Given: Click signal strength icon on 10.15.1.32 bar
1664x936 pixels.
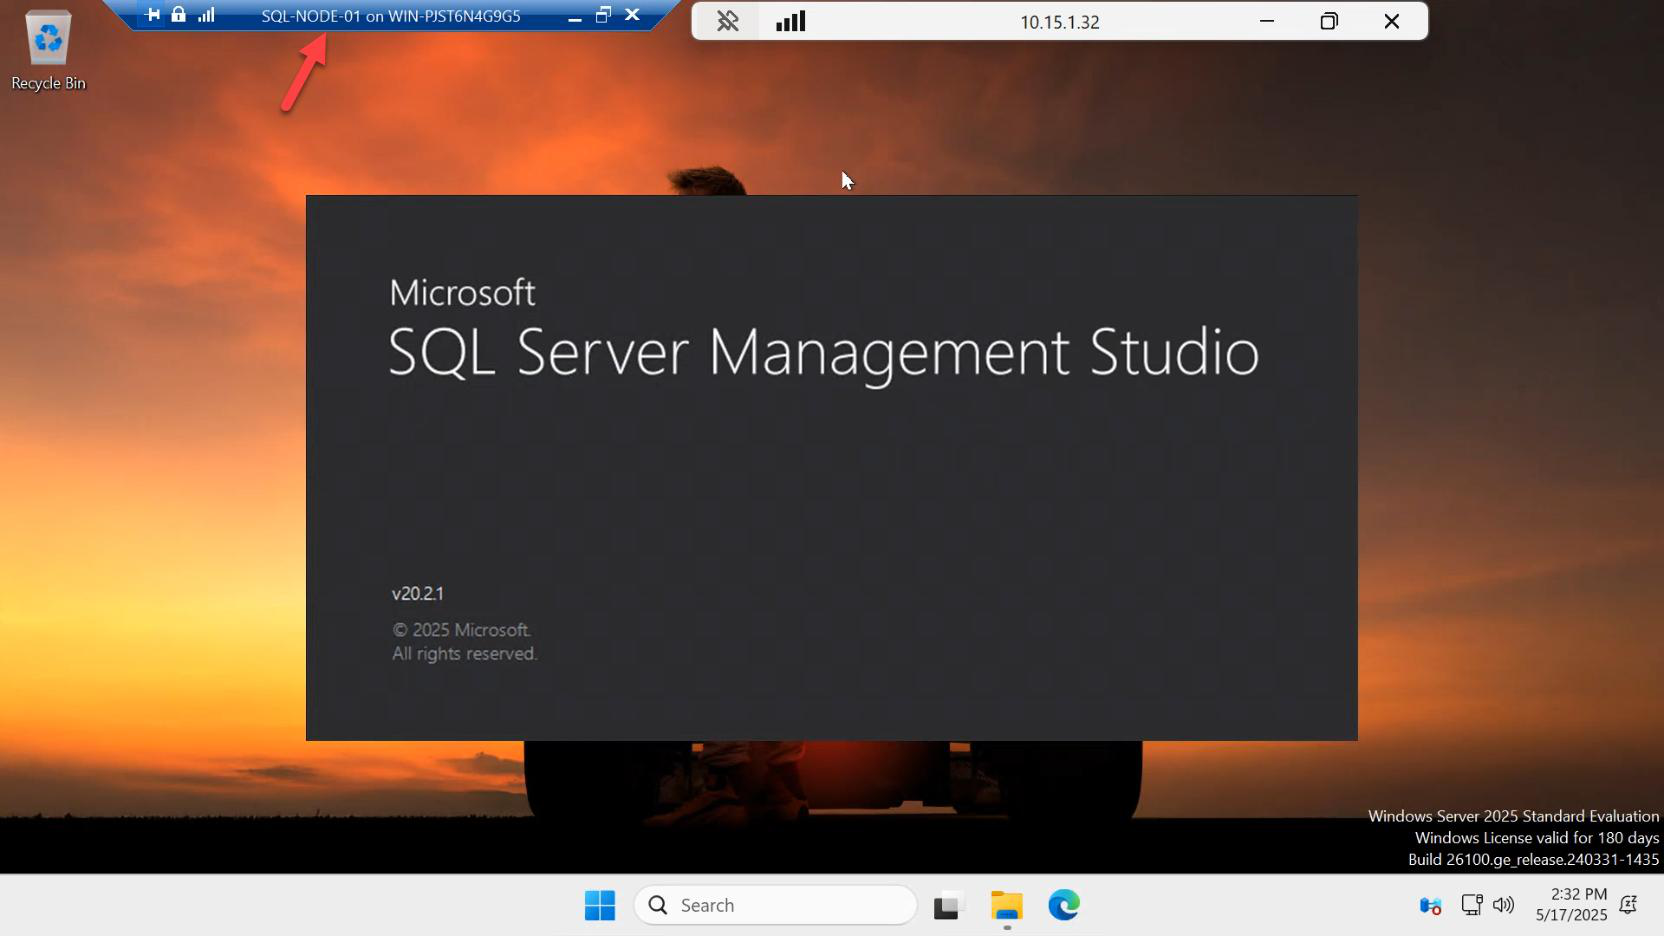Looking at the screenshot, I should point(791,21).
